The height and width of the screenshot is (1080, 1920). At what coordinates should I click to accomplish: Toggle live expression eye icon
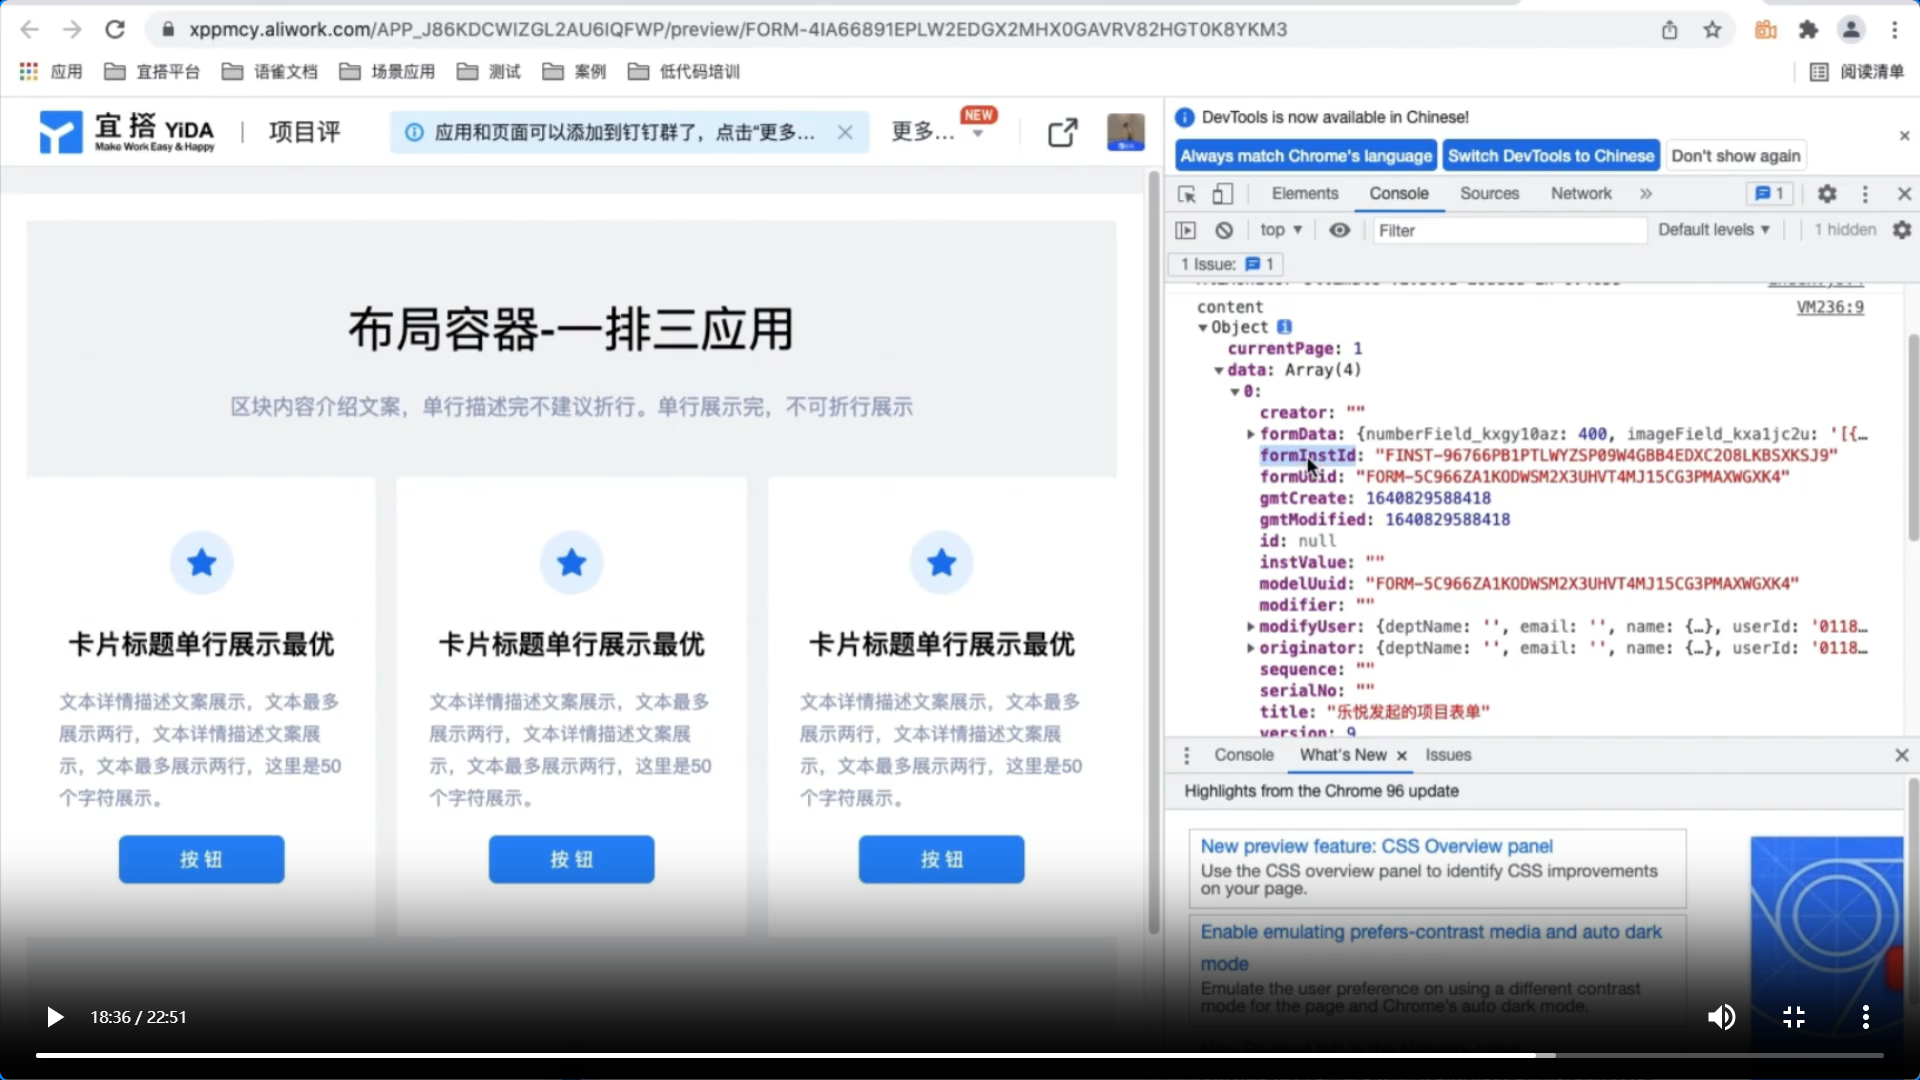coord(1339,230)
